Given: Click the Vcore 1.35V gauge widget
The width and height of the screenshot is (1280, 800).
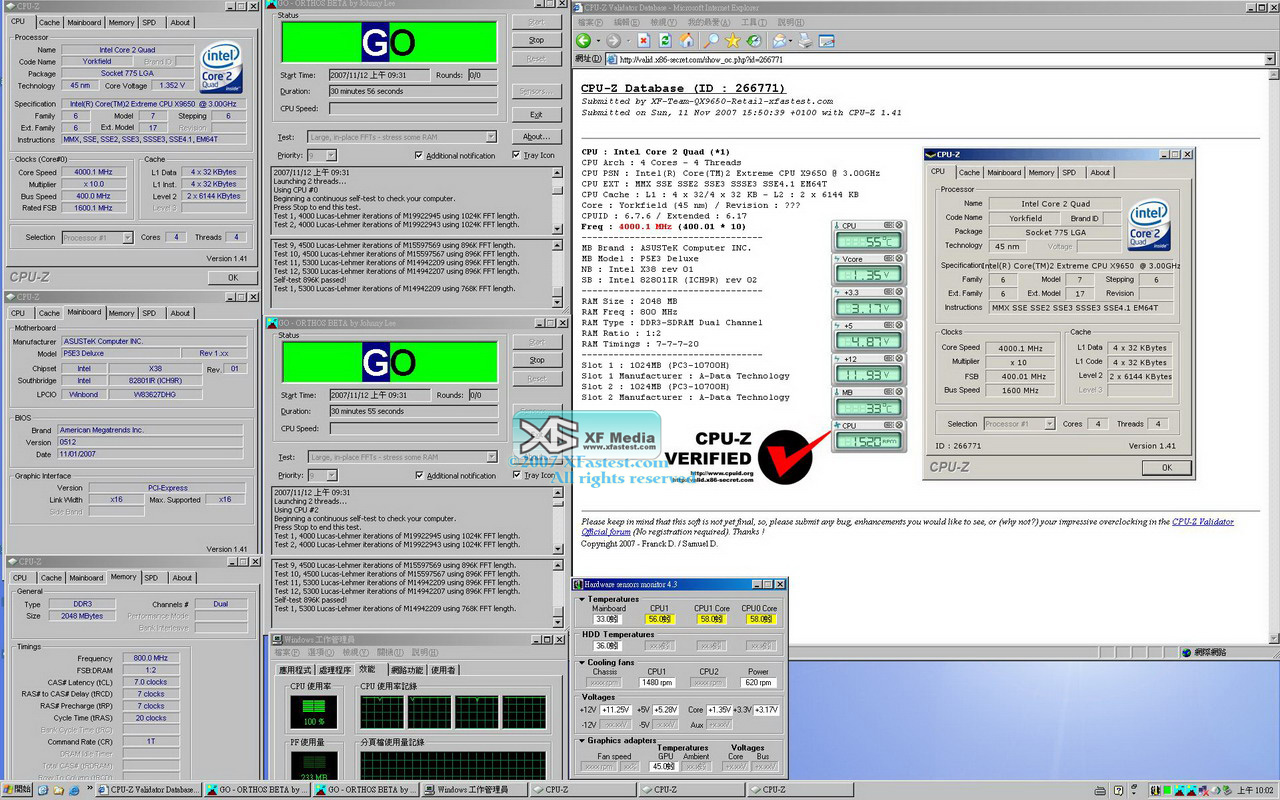Looking at the screenshot, I should pyautogui.click(x=868, y=269).
